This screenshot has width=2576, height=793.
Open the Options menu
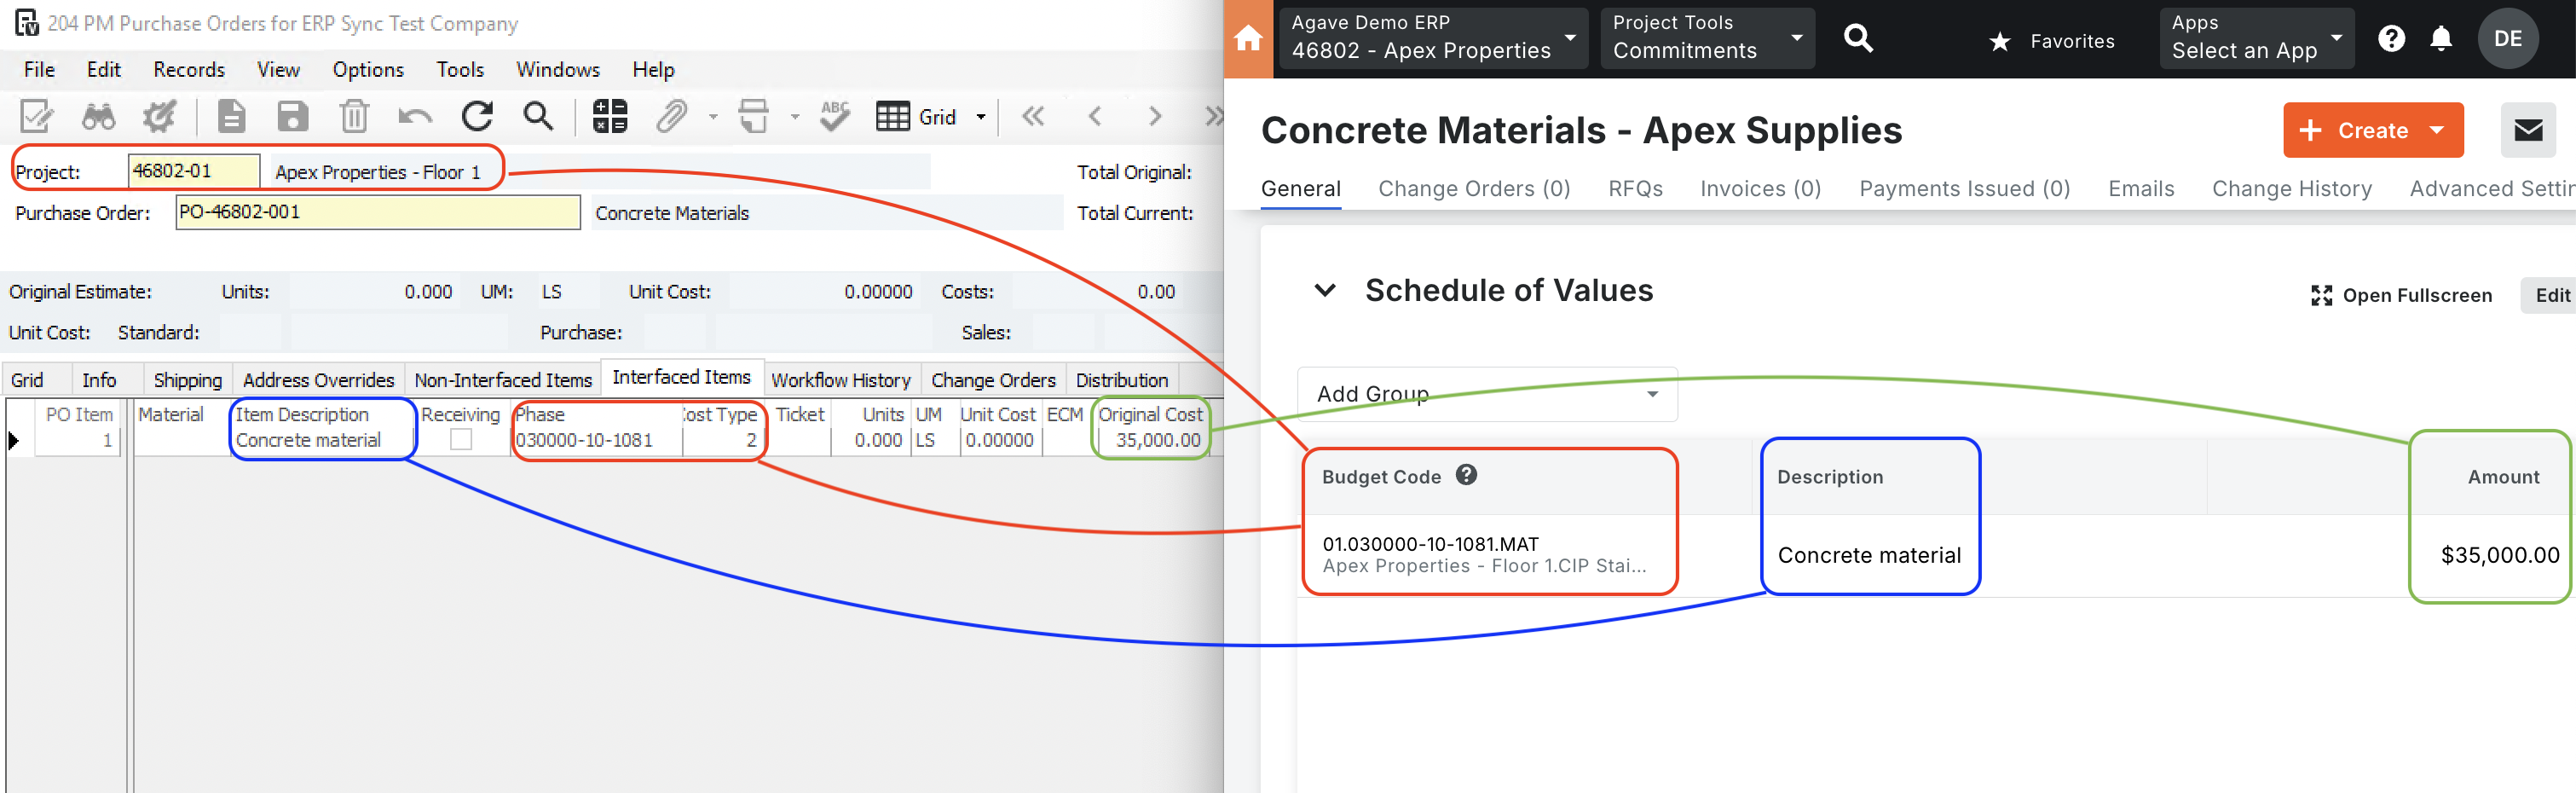(x=368, y=69)
